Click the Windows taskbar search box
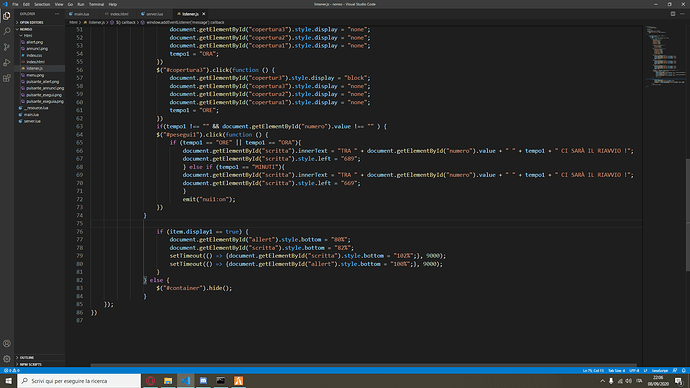690x388 pixels. pyautogui.click(x=79, y=381)
